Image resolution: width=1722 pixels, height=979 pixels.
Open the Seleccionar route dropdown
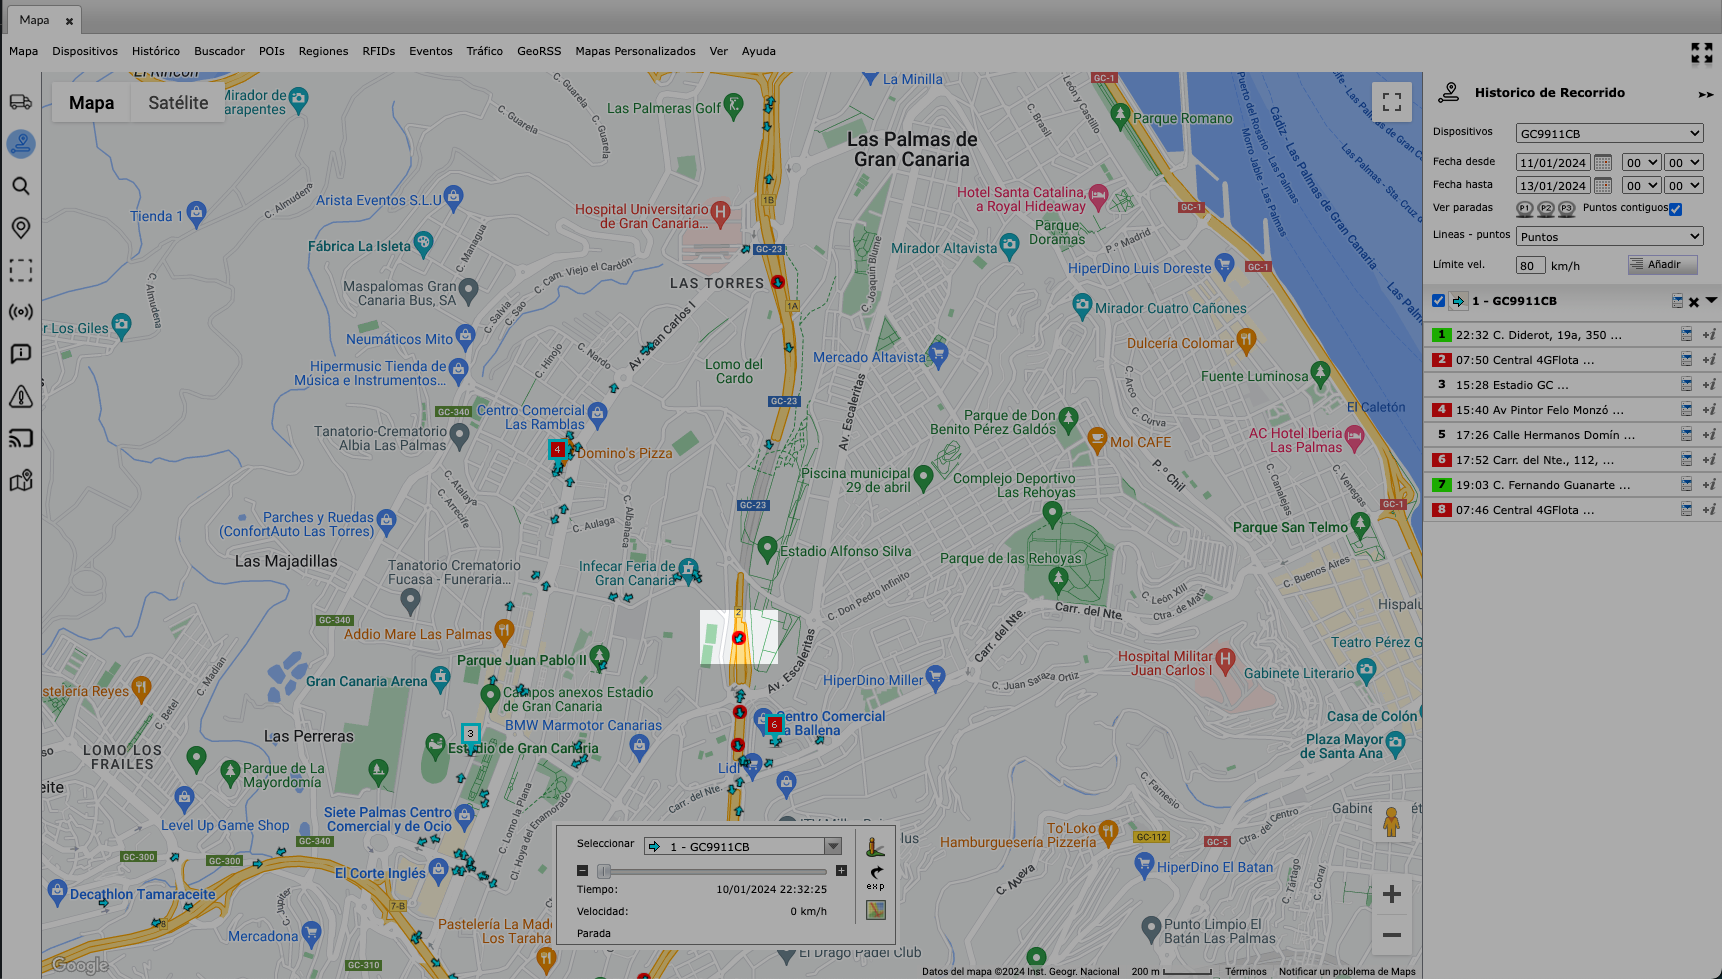(x=743, y=846)
